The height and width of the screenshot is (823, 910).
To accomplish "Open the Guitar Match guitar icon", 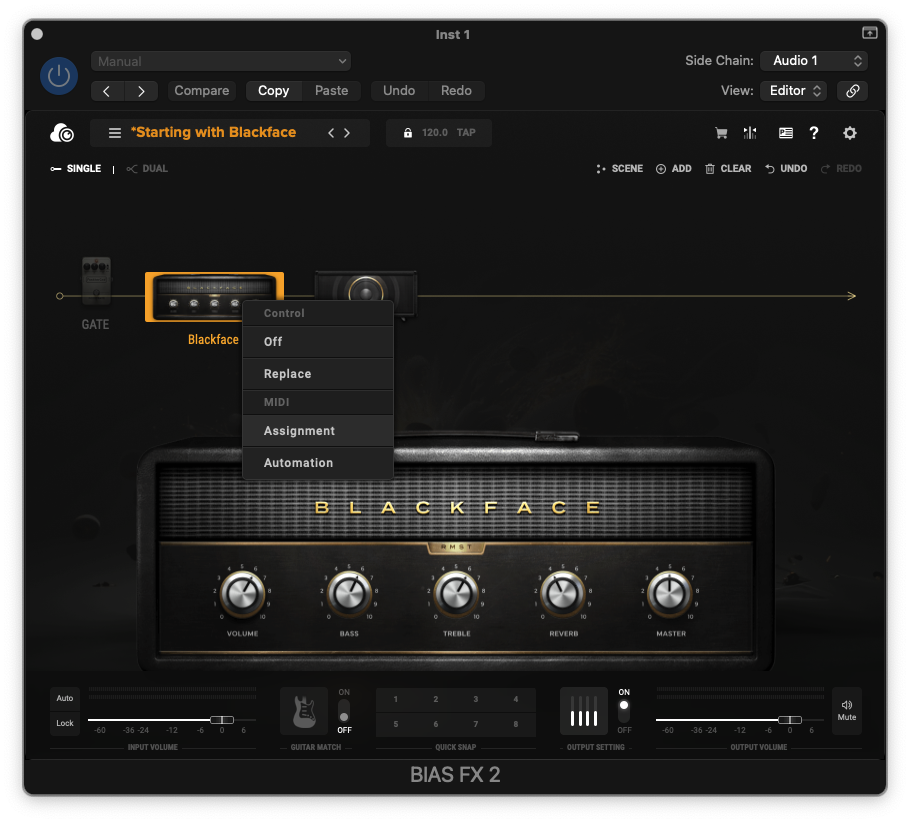I will [x=304, y=712].
